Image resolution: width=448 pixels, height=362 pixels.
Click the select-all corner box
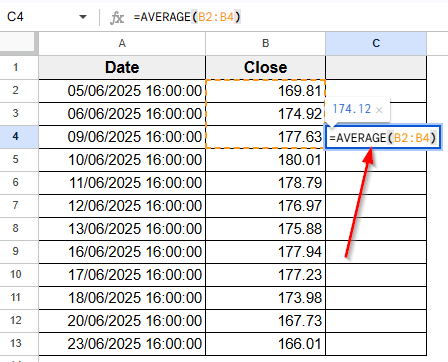click(17, 42)
